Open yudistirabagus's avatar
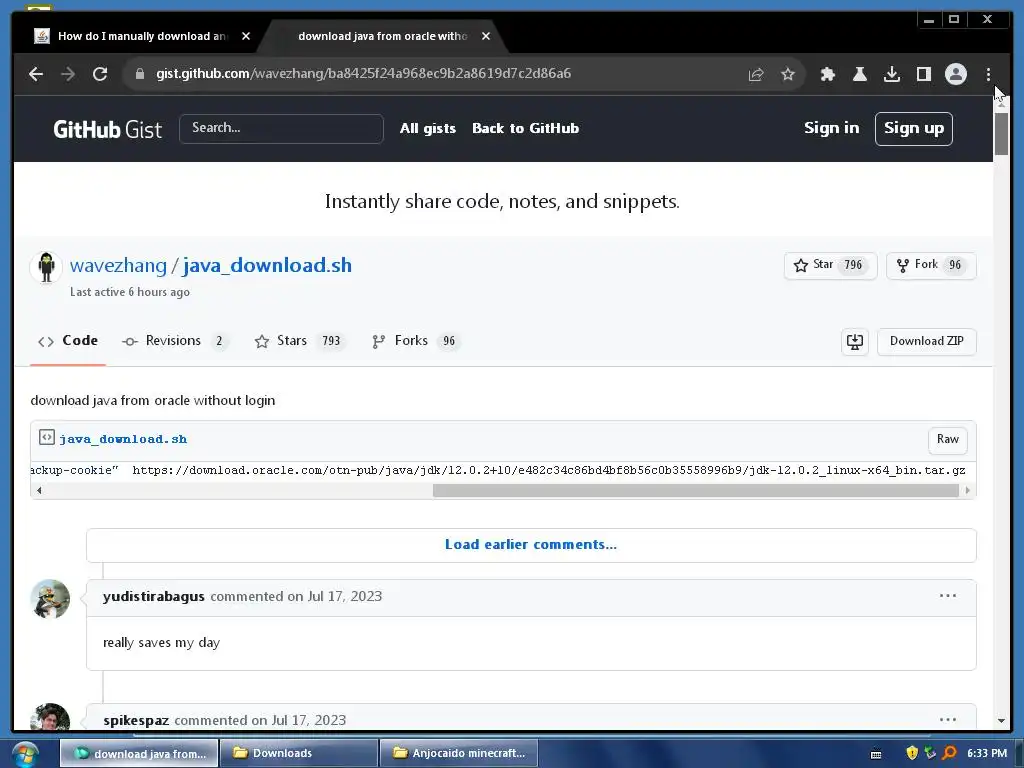Image resolution: width=1024 pixels, height=768 pixels. [x=50, y=599]
